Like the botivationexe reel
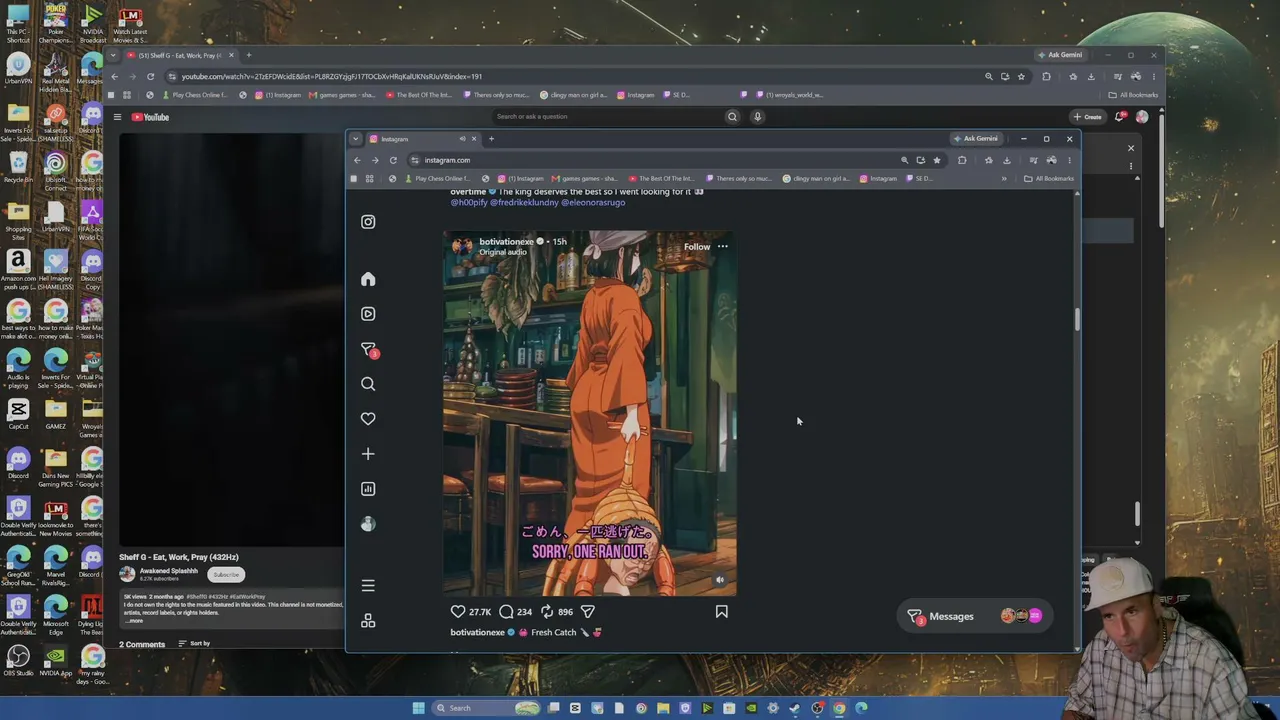Screen dimensions: 1280x720 [458, 611]
